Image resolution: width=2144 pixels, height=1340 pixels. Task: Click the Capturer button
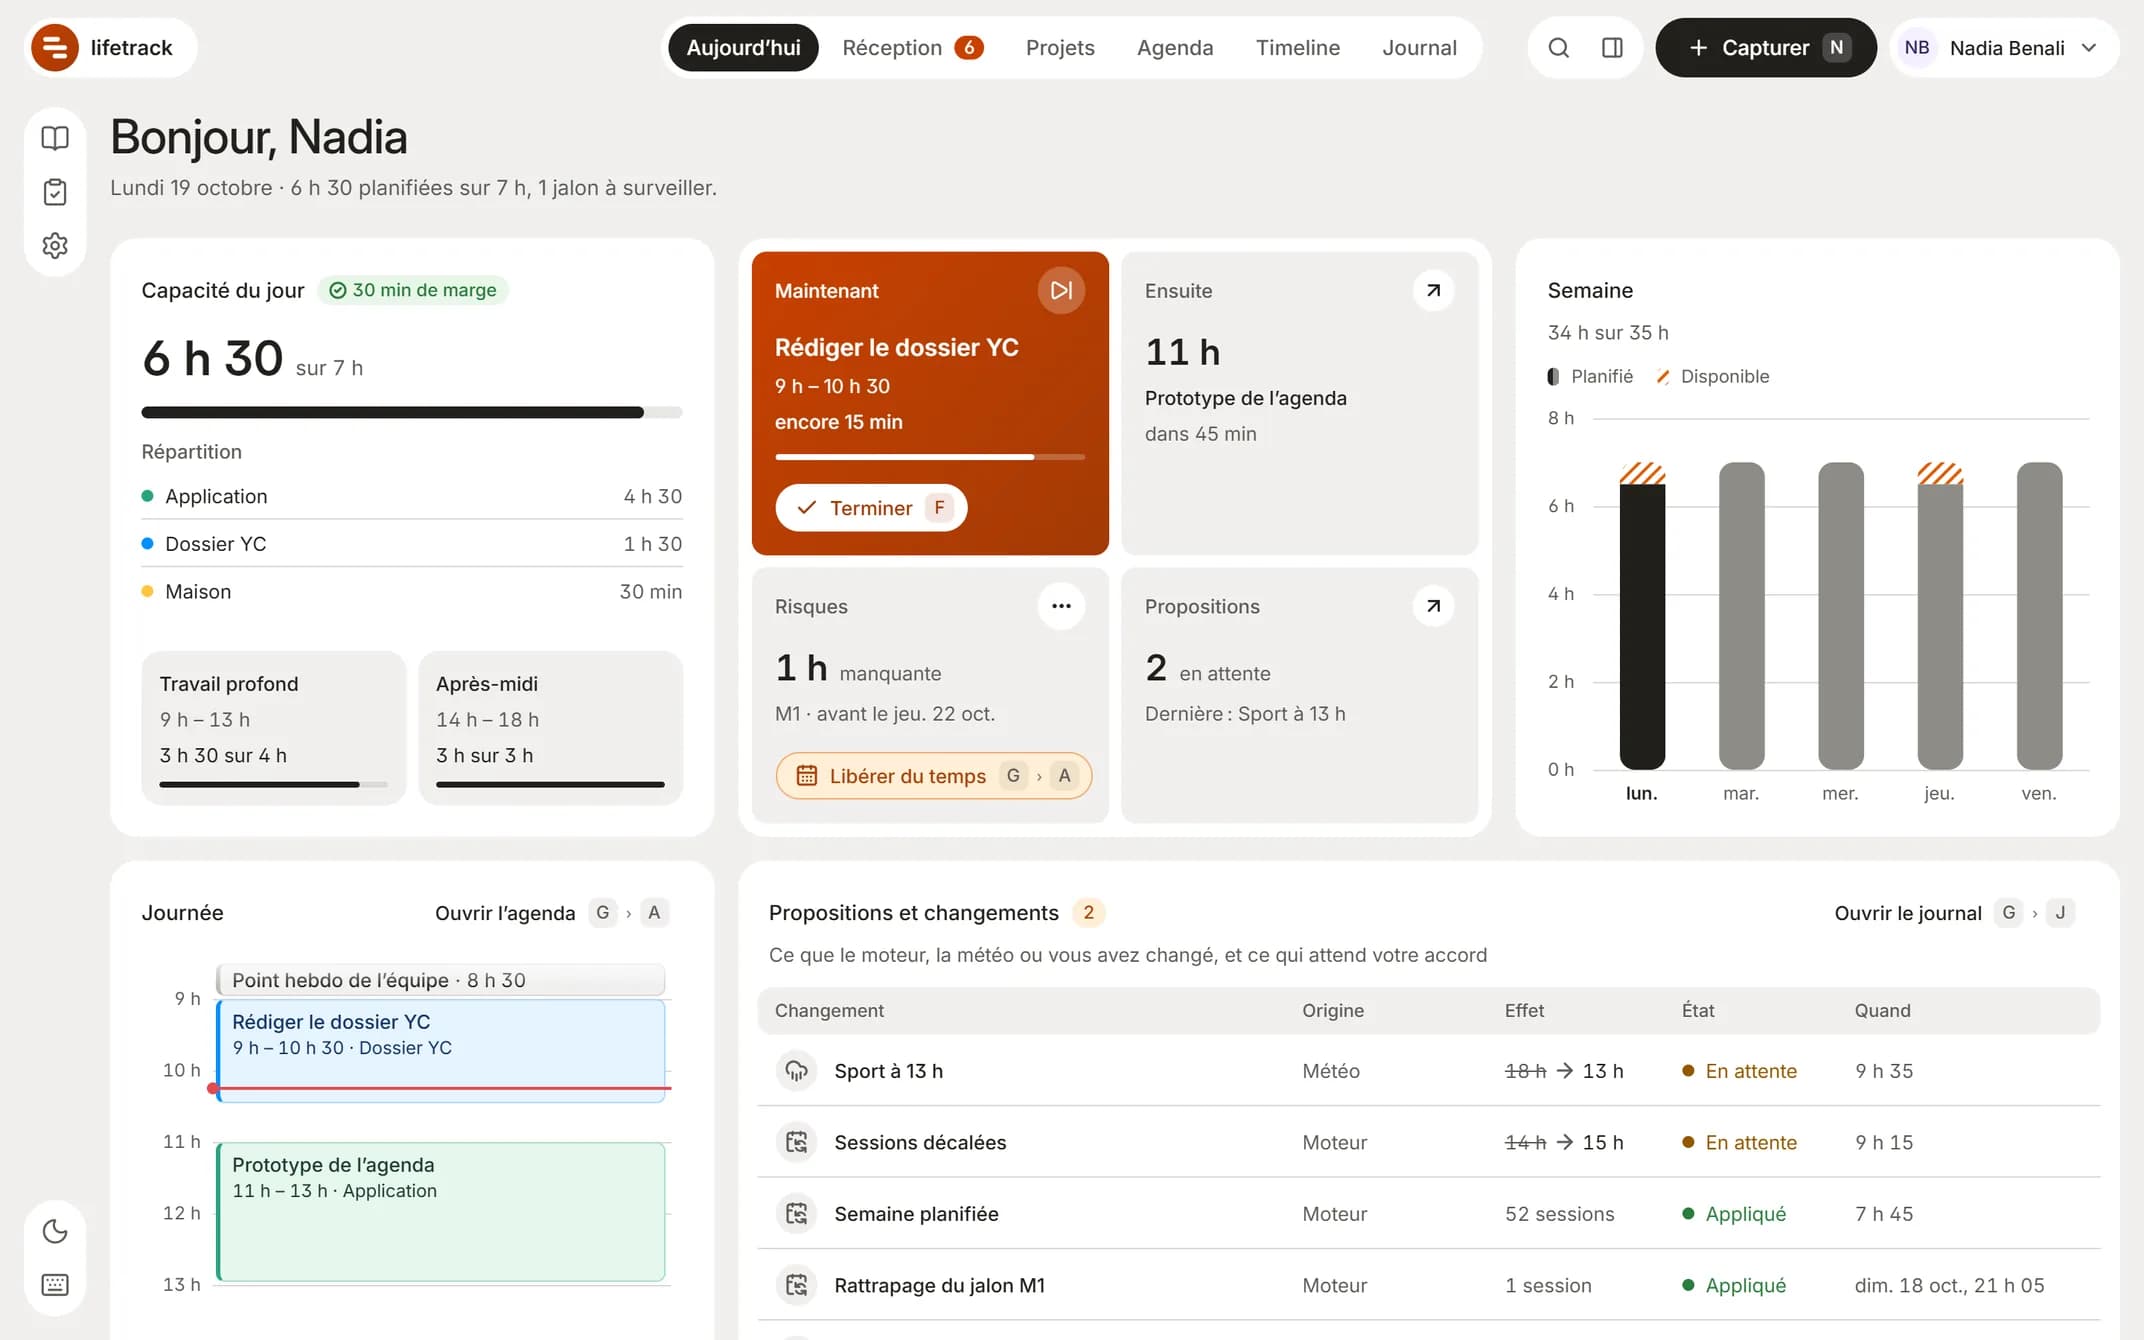pyautogui.click(x=1766, y=47)
